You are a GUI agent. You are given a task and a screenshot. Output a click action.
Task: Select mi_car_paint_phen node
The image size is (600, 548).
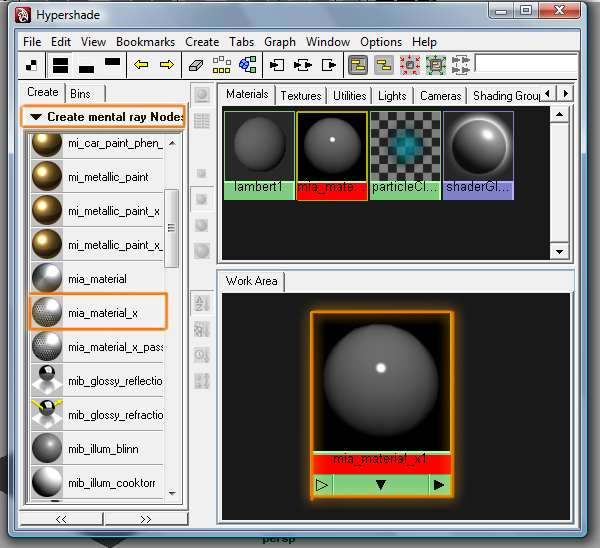point(98,144)
